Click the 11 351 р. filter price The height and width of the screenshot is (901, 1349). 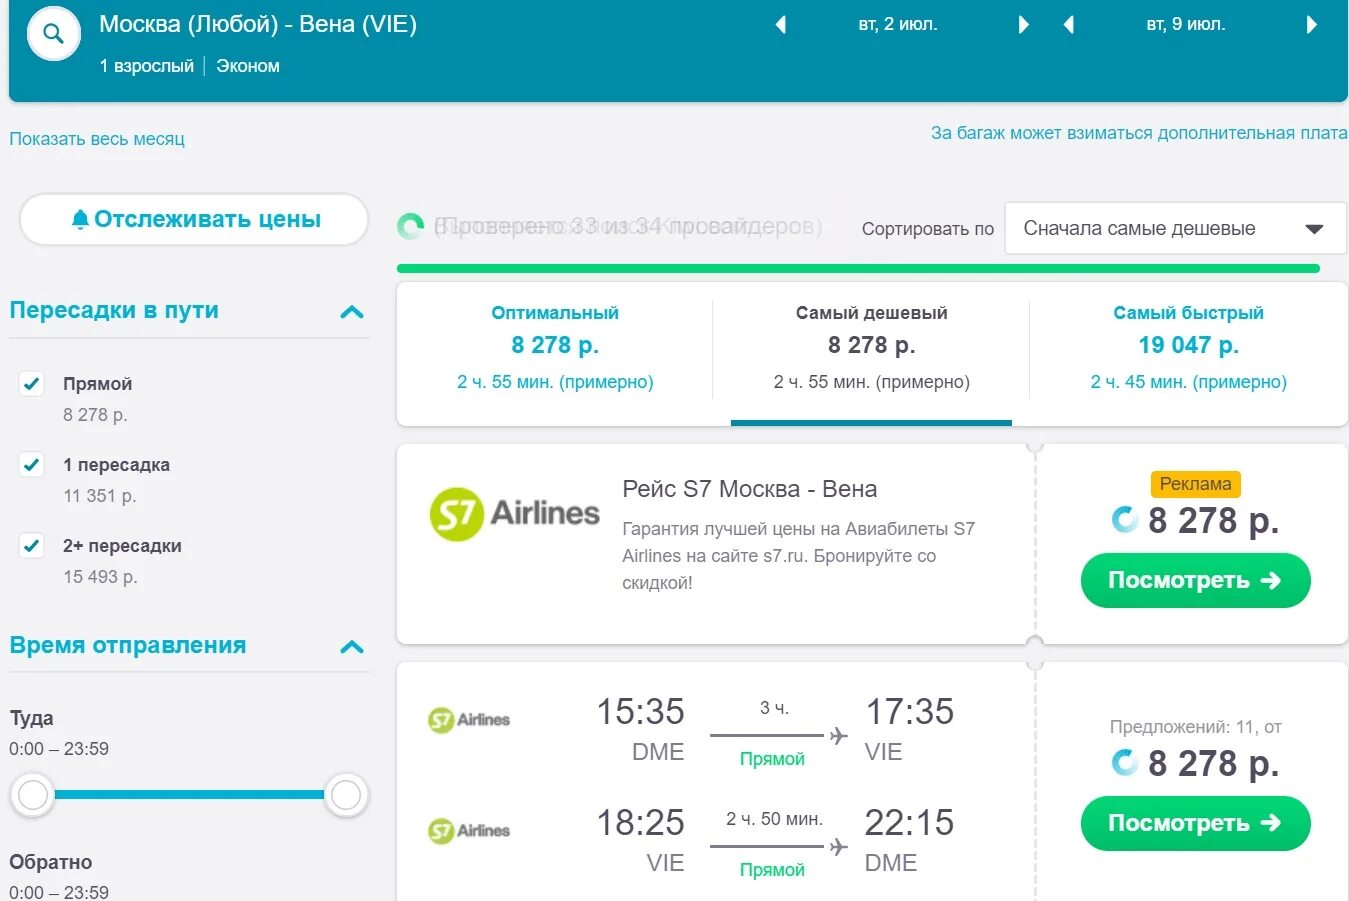pyautogui.click(x=100, y=496)
